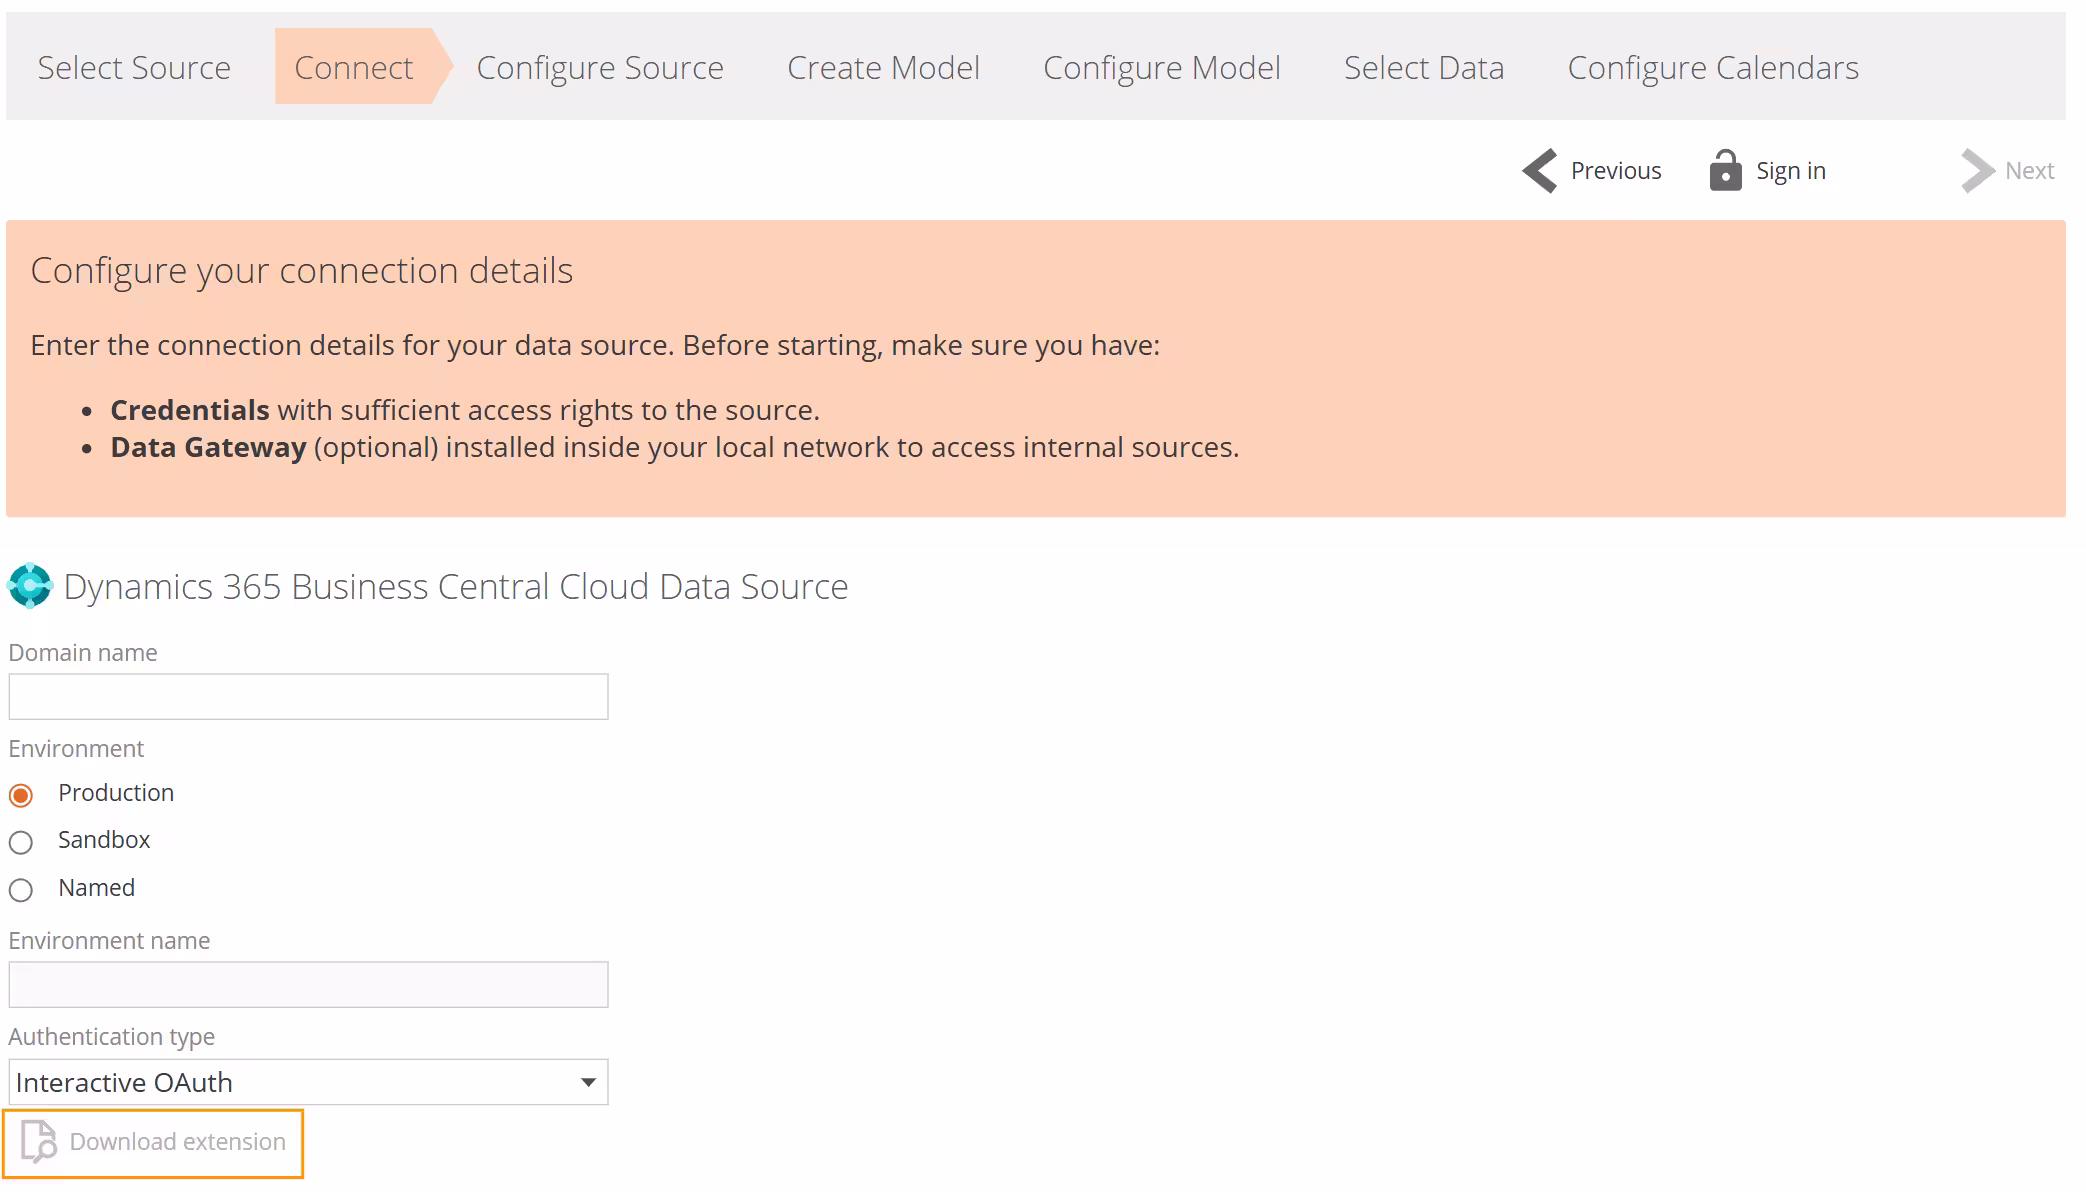Go to the Configure Calendars step
The height and width of the screenshot is (1192, 2086).
(1713, 67)
